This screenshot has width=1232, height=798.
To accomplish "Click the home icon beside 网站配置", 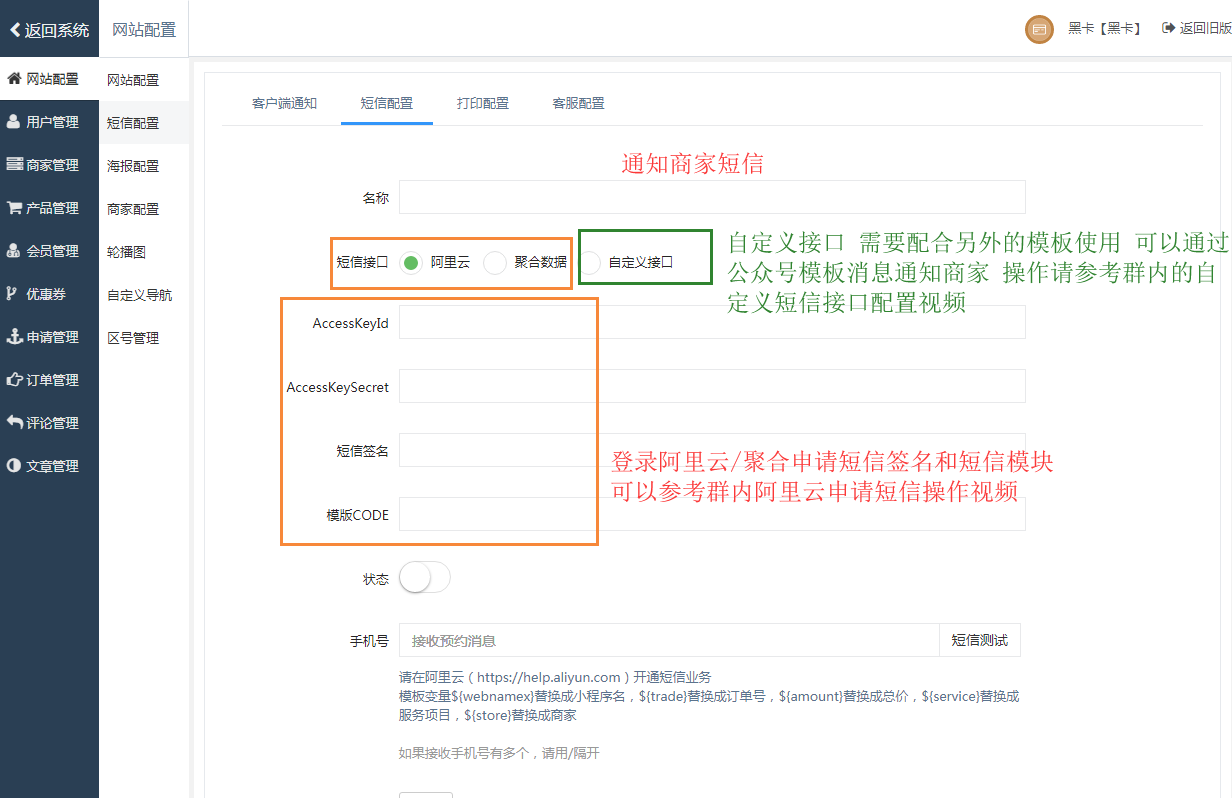I will click(14, 78).
